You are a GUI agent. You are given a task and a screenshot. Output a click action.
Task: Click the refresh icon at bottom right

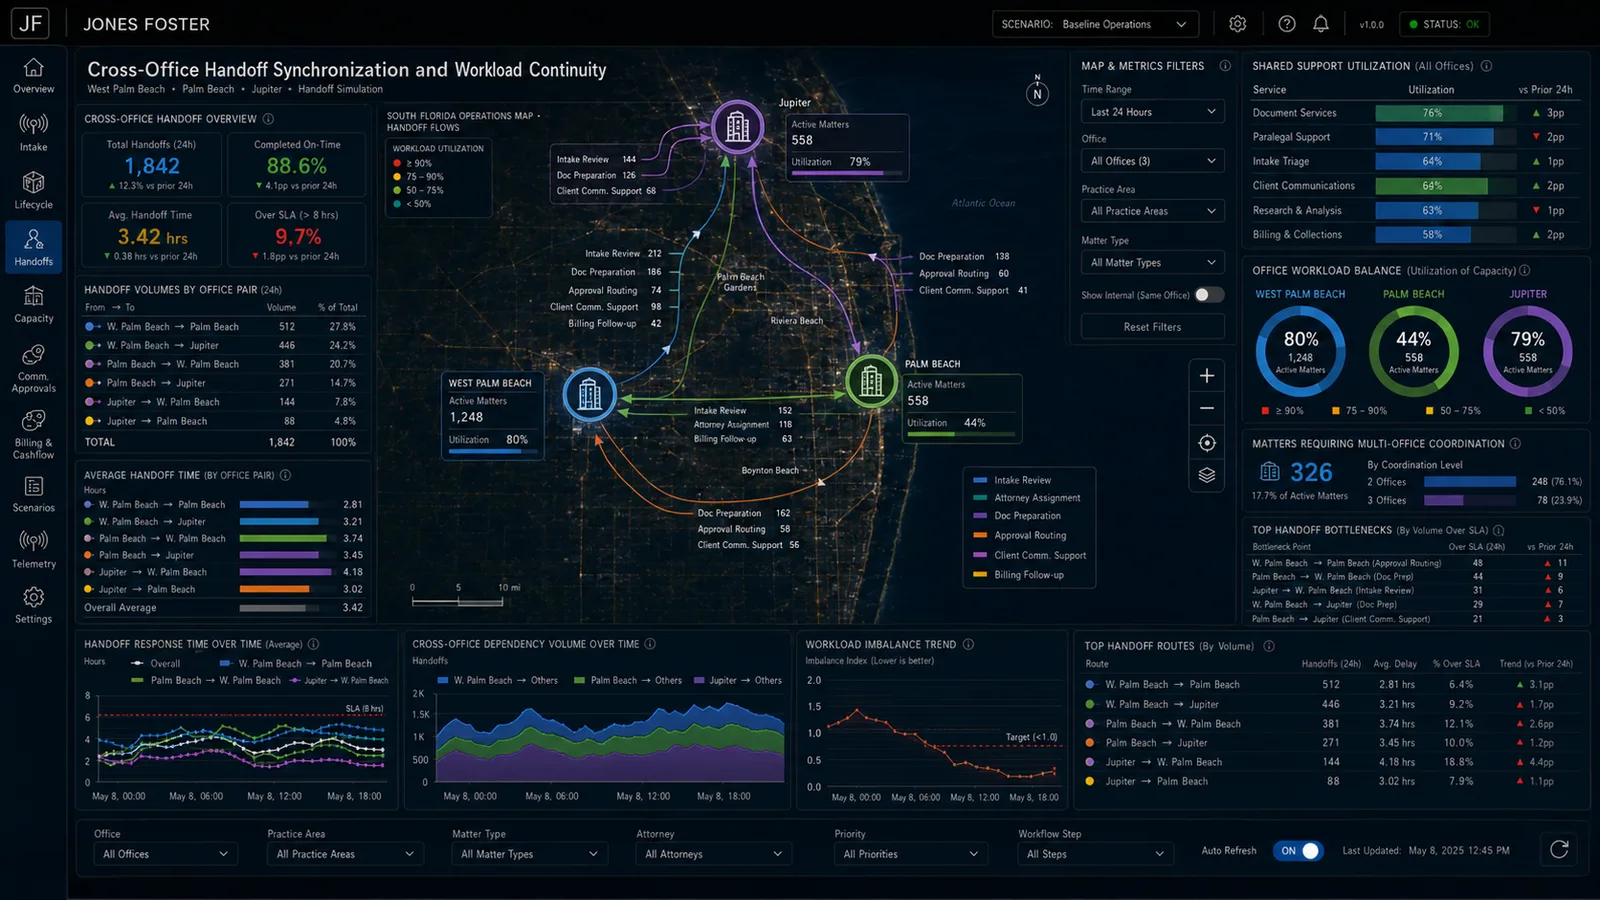(x=1559, y=850)
